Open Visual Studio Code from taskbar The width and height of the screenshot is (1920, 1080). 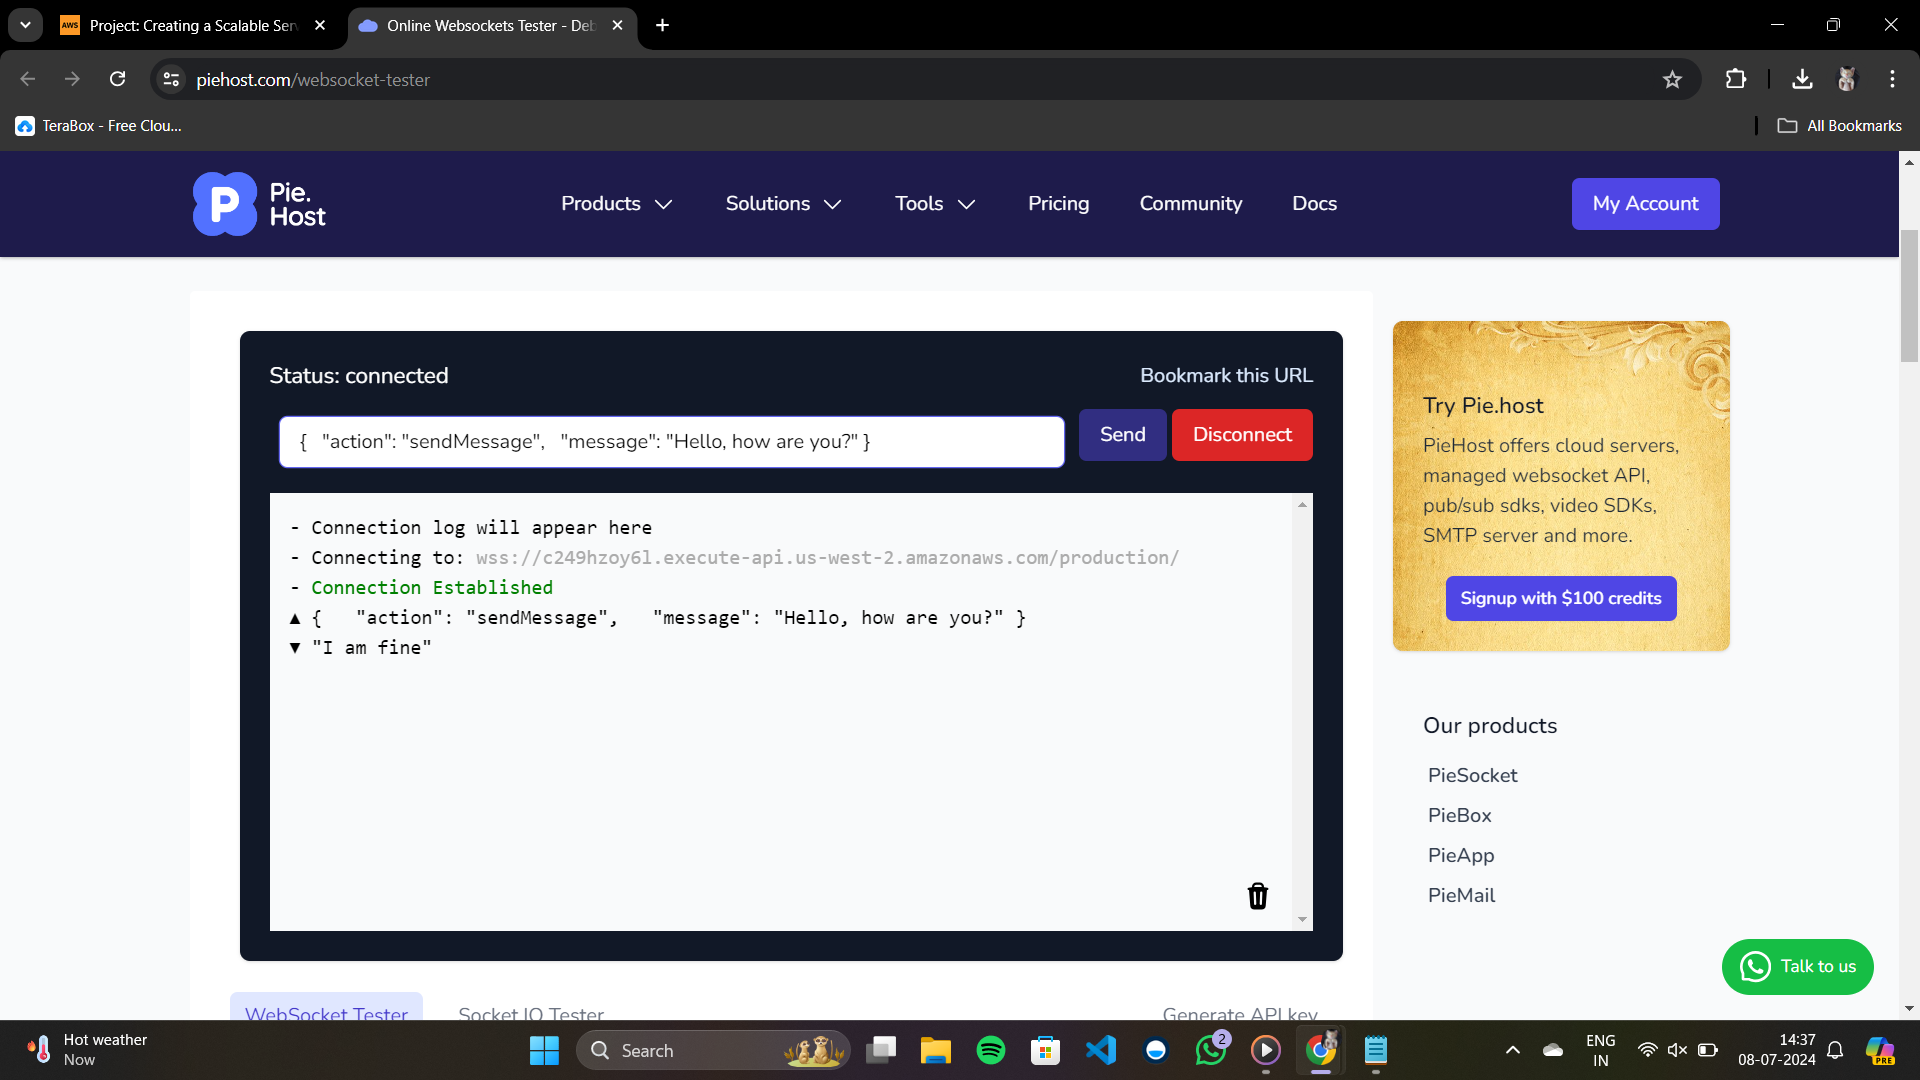[x=1100, y=1050]
